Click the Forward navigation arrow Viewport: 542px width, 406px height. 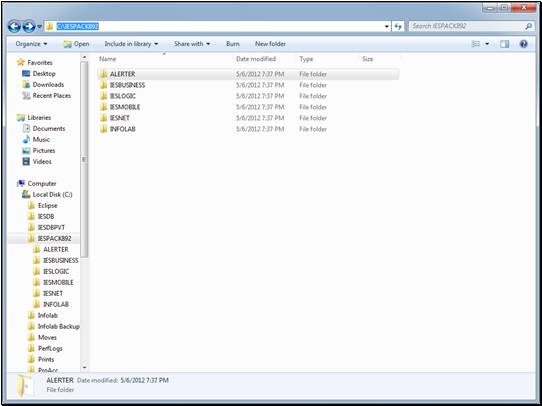[x=29, y=26]
